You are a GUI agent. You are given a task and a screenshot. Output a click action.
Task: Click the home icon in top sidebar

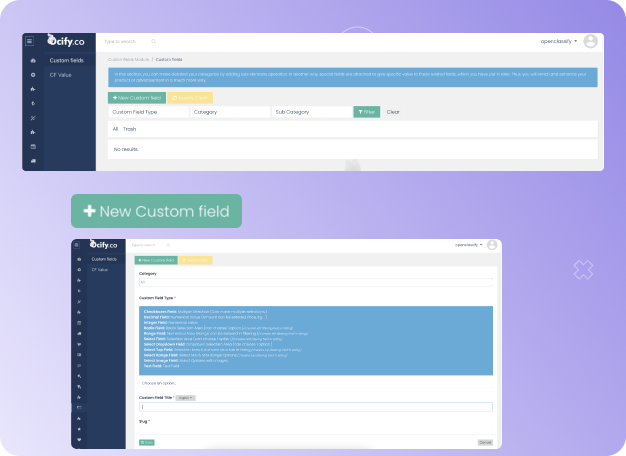tap(33, 61)
